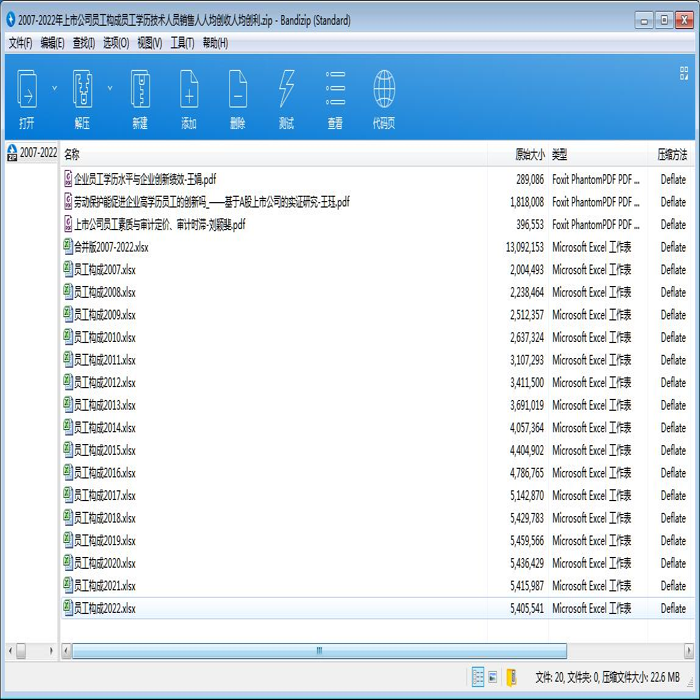Click the 打开 (Open) toolbar icon

pos(27,99)
